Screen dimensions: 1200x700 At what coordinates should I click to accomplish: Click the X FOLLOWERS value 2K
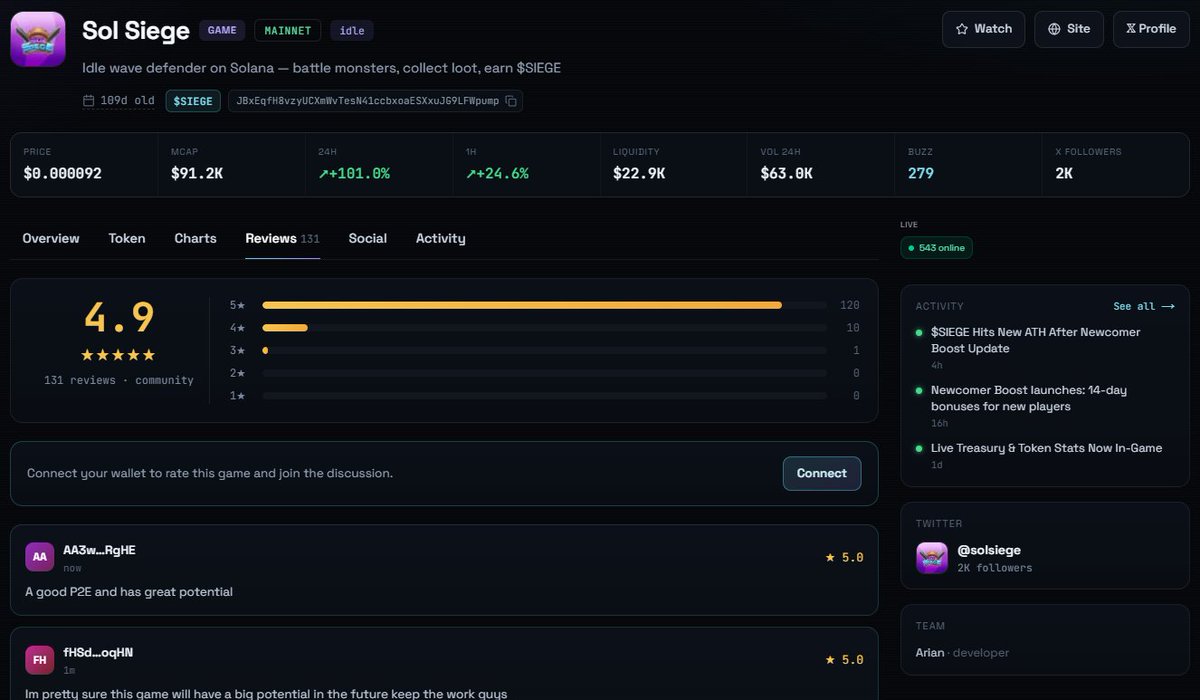click(1064, 173)
